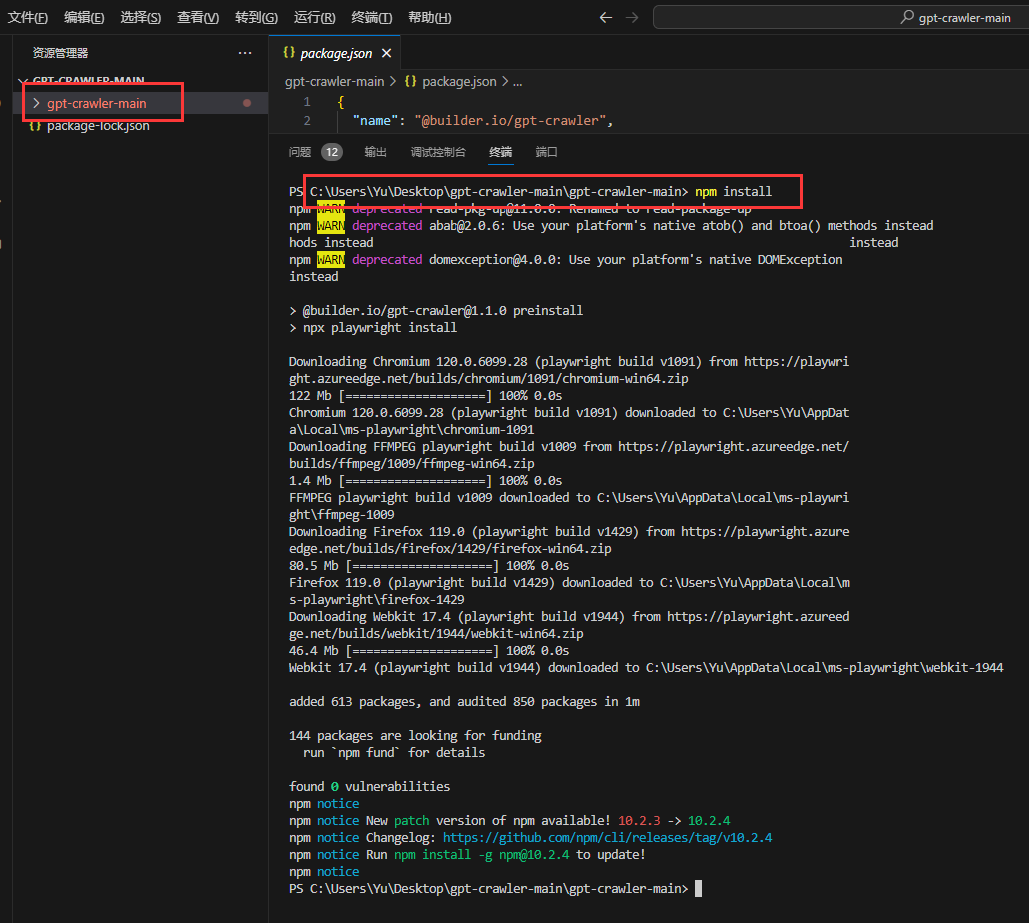This screenshot has width=1029, height=923.
Task: Open package-lock.json in explorer
Action: click(x=98, y=125)
